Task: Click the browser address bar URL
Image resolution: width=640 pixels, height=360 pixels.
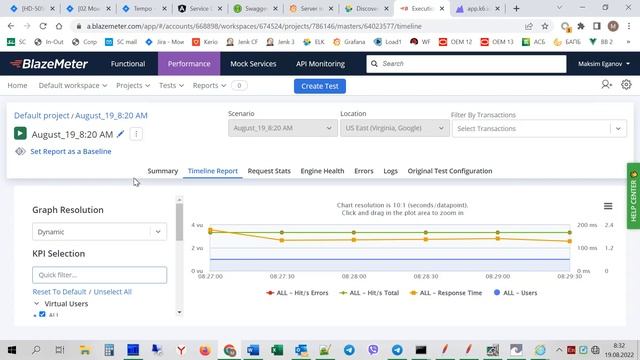Action: (254, 26)
